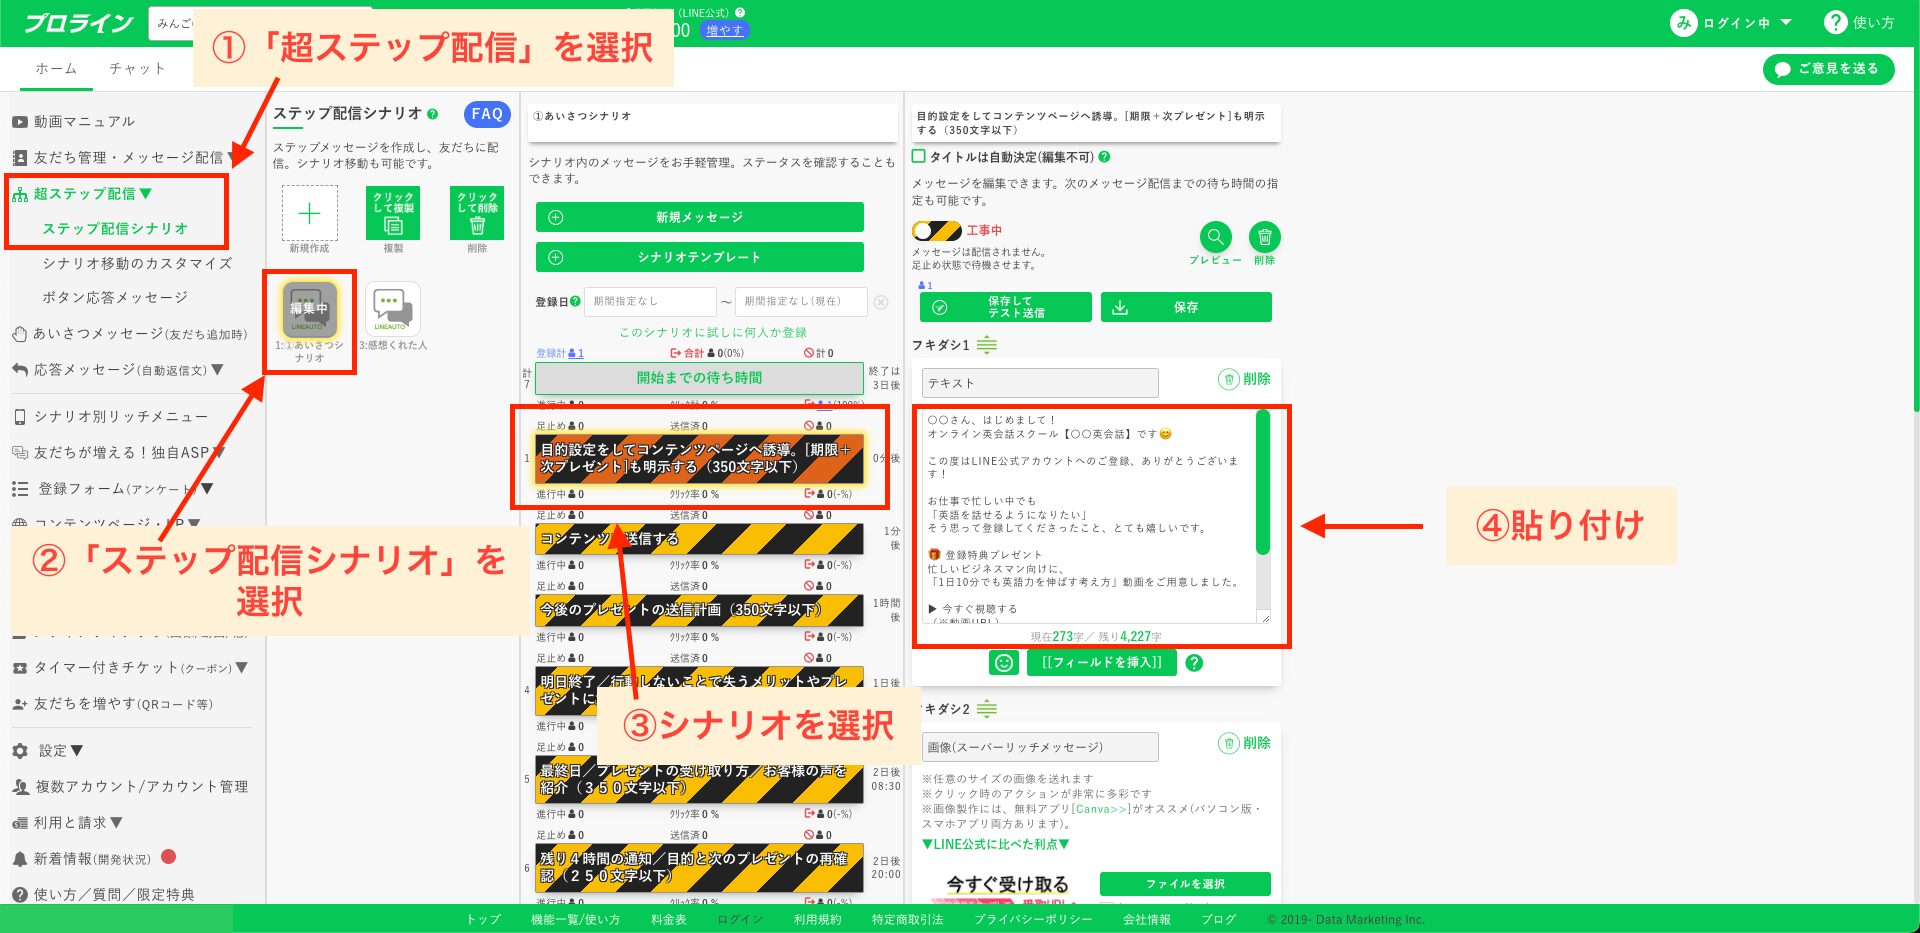Click the フキダシ1 reorder handle icon
The image size is (1920, 933).
pos(987,344)
